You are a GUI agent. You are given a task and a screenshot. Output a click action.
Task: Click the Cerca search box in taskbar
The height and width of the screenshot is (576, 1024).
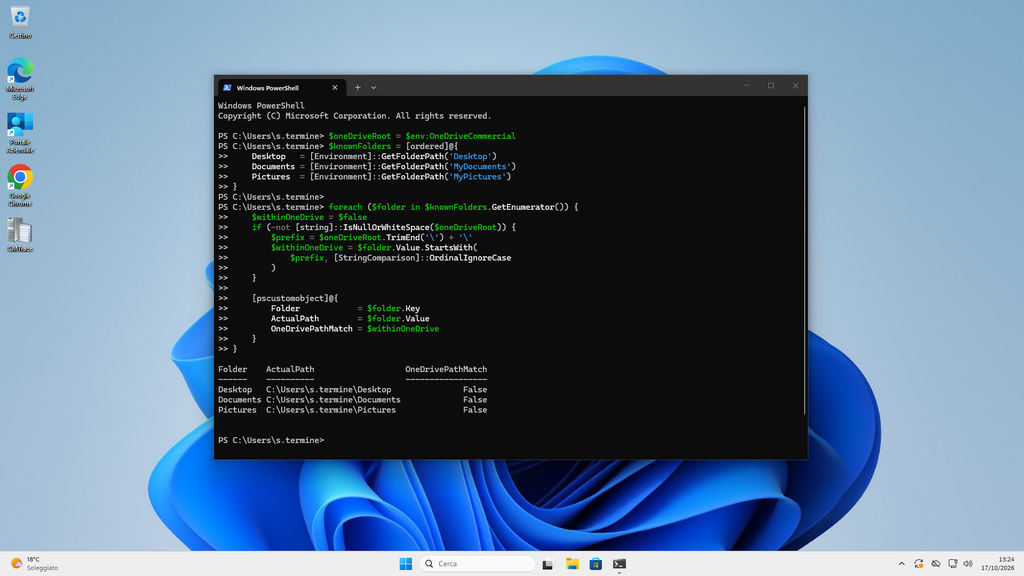tap(477, 564)
